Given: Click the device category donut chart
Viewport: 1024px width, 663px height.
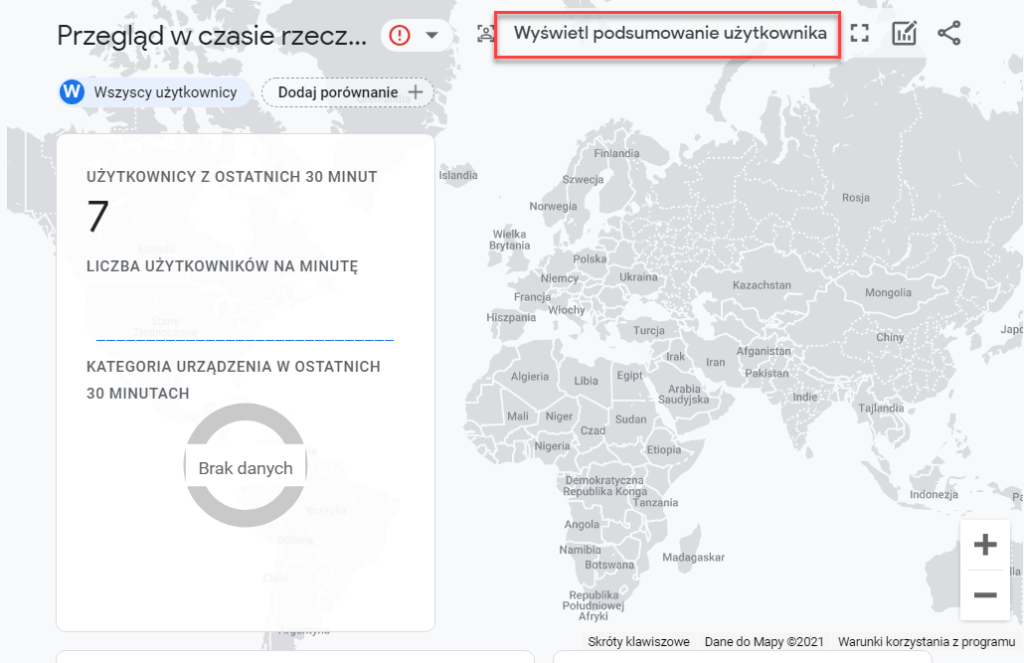Looking at the screenshot, I should tap(245, 467).
